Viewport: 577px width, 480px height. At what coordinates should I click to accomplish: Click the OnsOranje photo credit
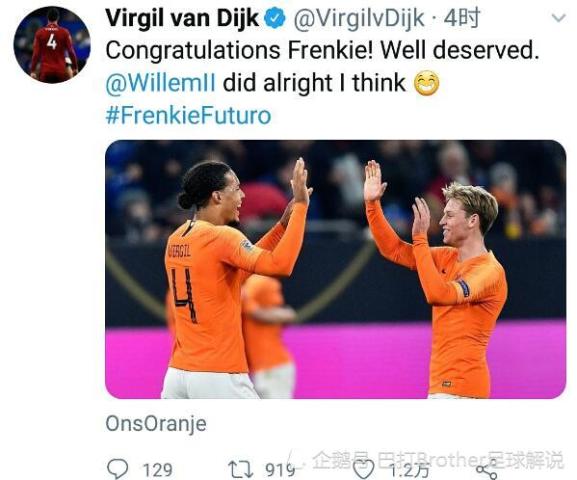coord(156,424)
